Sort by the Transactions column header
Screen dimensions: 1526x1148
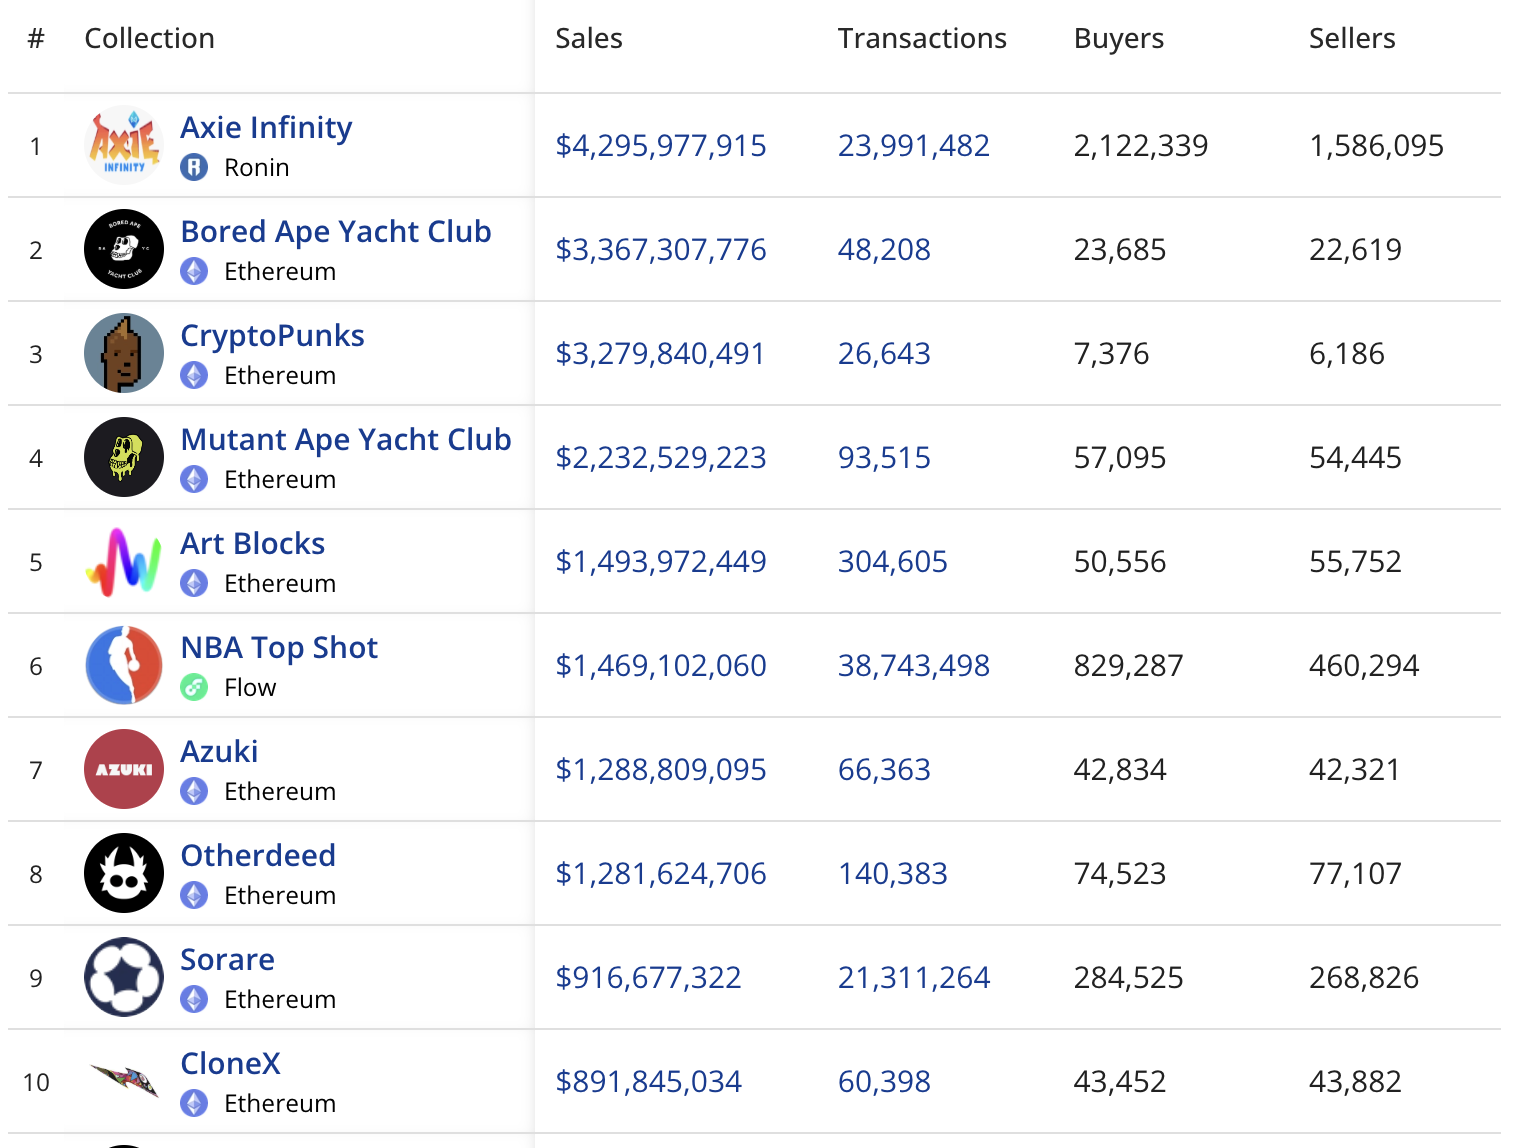click(921, 39)
